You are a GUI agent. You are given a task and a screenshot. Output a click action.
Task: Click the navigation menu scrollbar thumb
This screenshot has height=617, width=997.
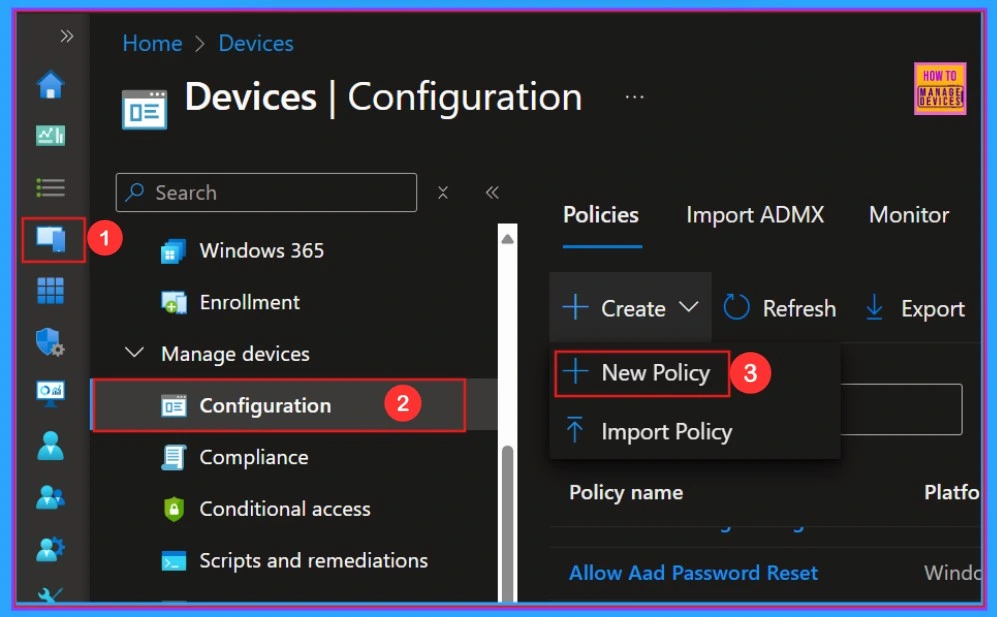coord(507,522)
